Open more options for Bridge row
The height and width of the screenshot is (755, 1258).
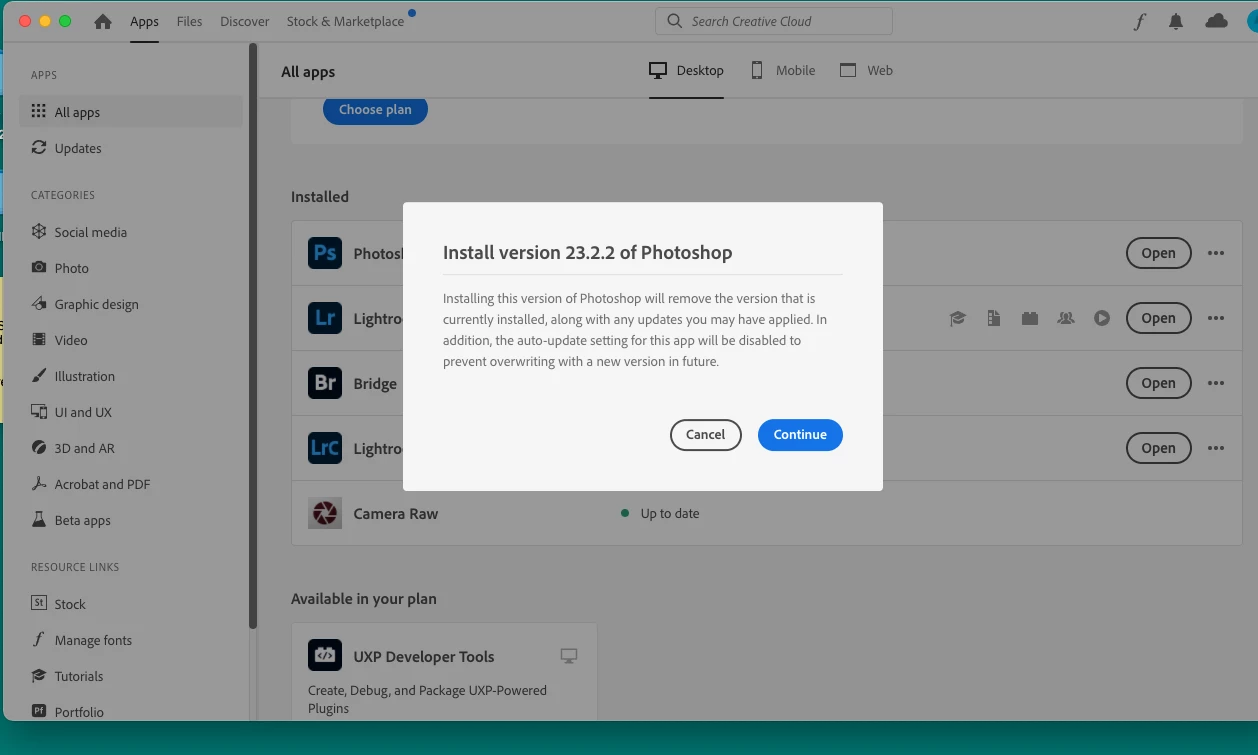1216,383
